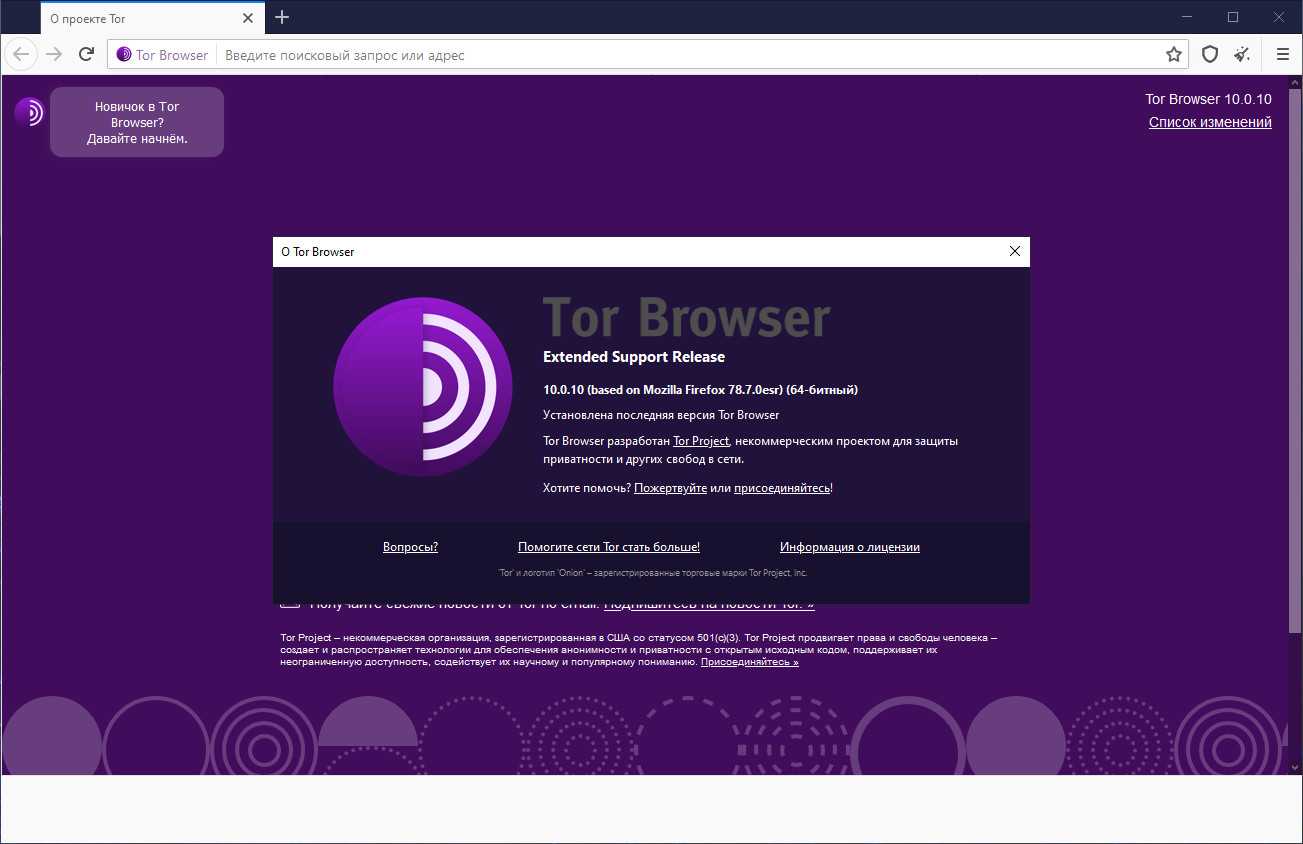Open a new tab with plus button
This screenshot has height=844, width=1303.
coord(282,17)
